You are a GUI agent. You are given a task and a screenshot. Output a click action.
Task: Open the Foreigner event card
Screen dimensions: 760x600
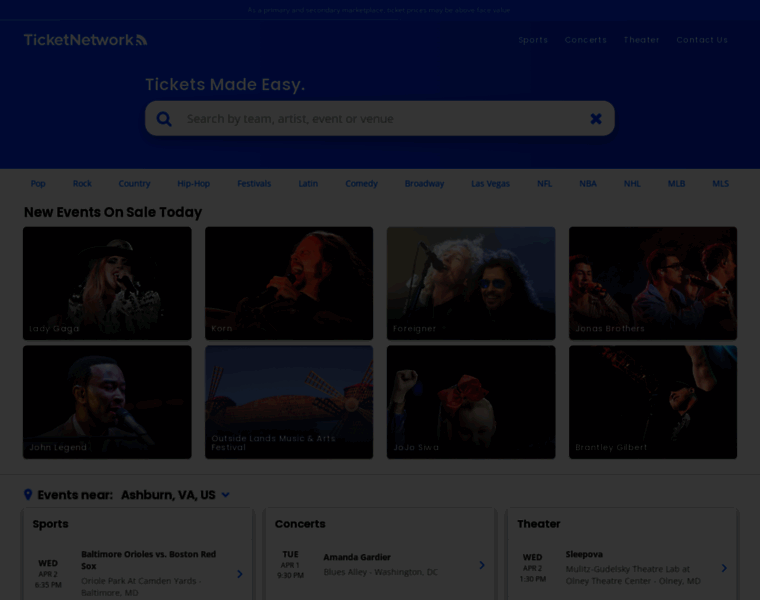(x=471, y=283)
